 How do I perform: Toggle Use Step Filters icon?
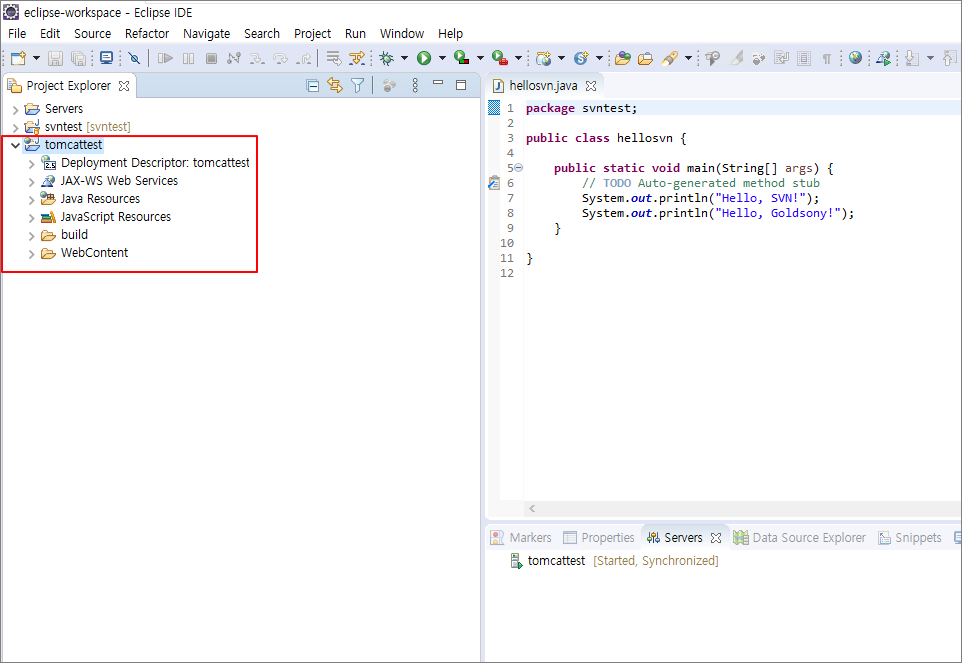pyautogui.click(x=356, y=58)
